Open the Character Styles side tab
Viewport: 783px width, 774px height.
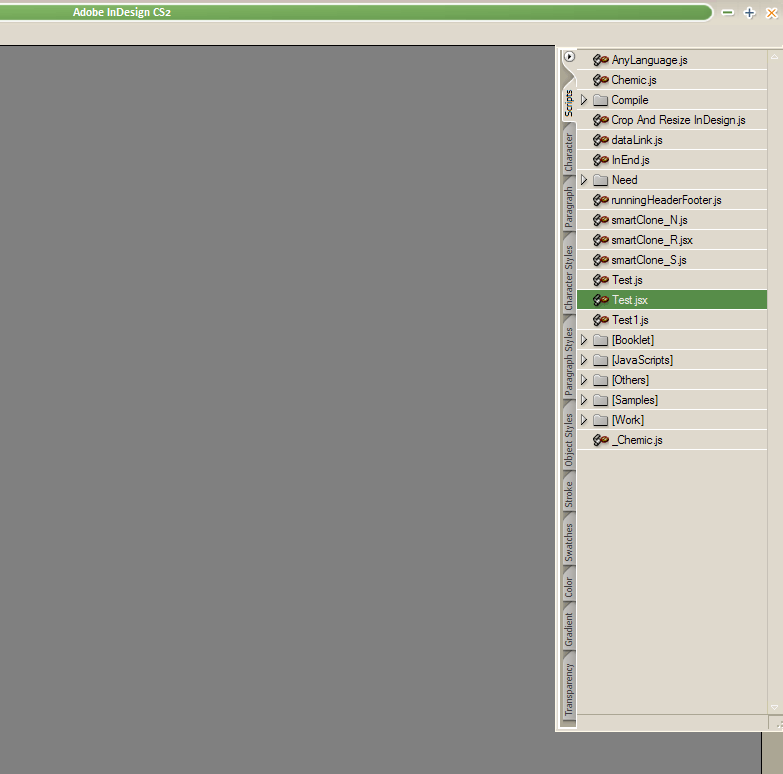569,278
